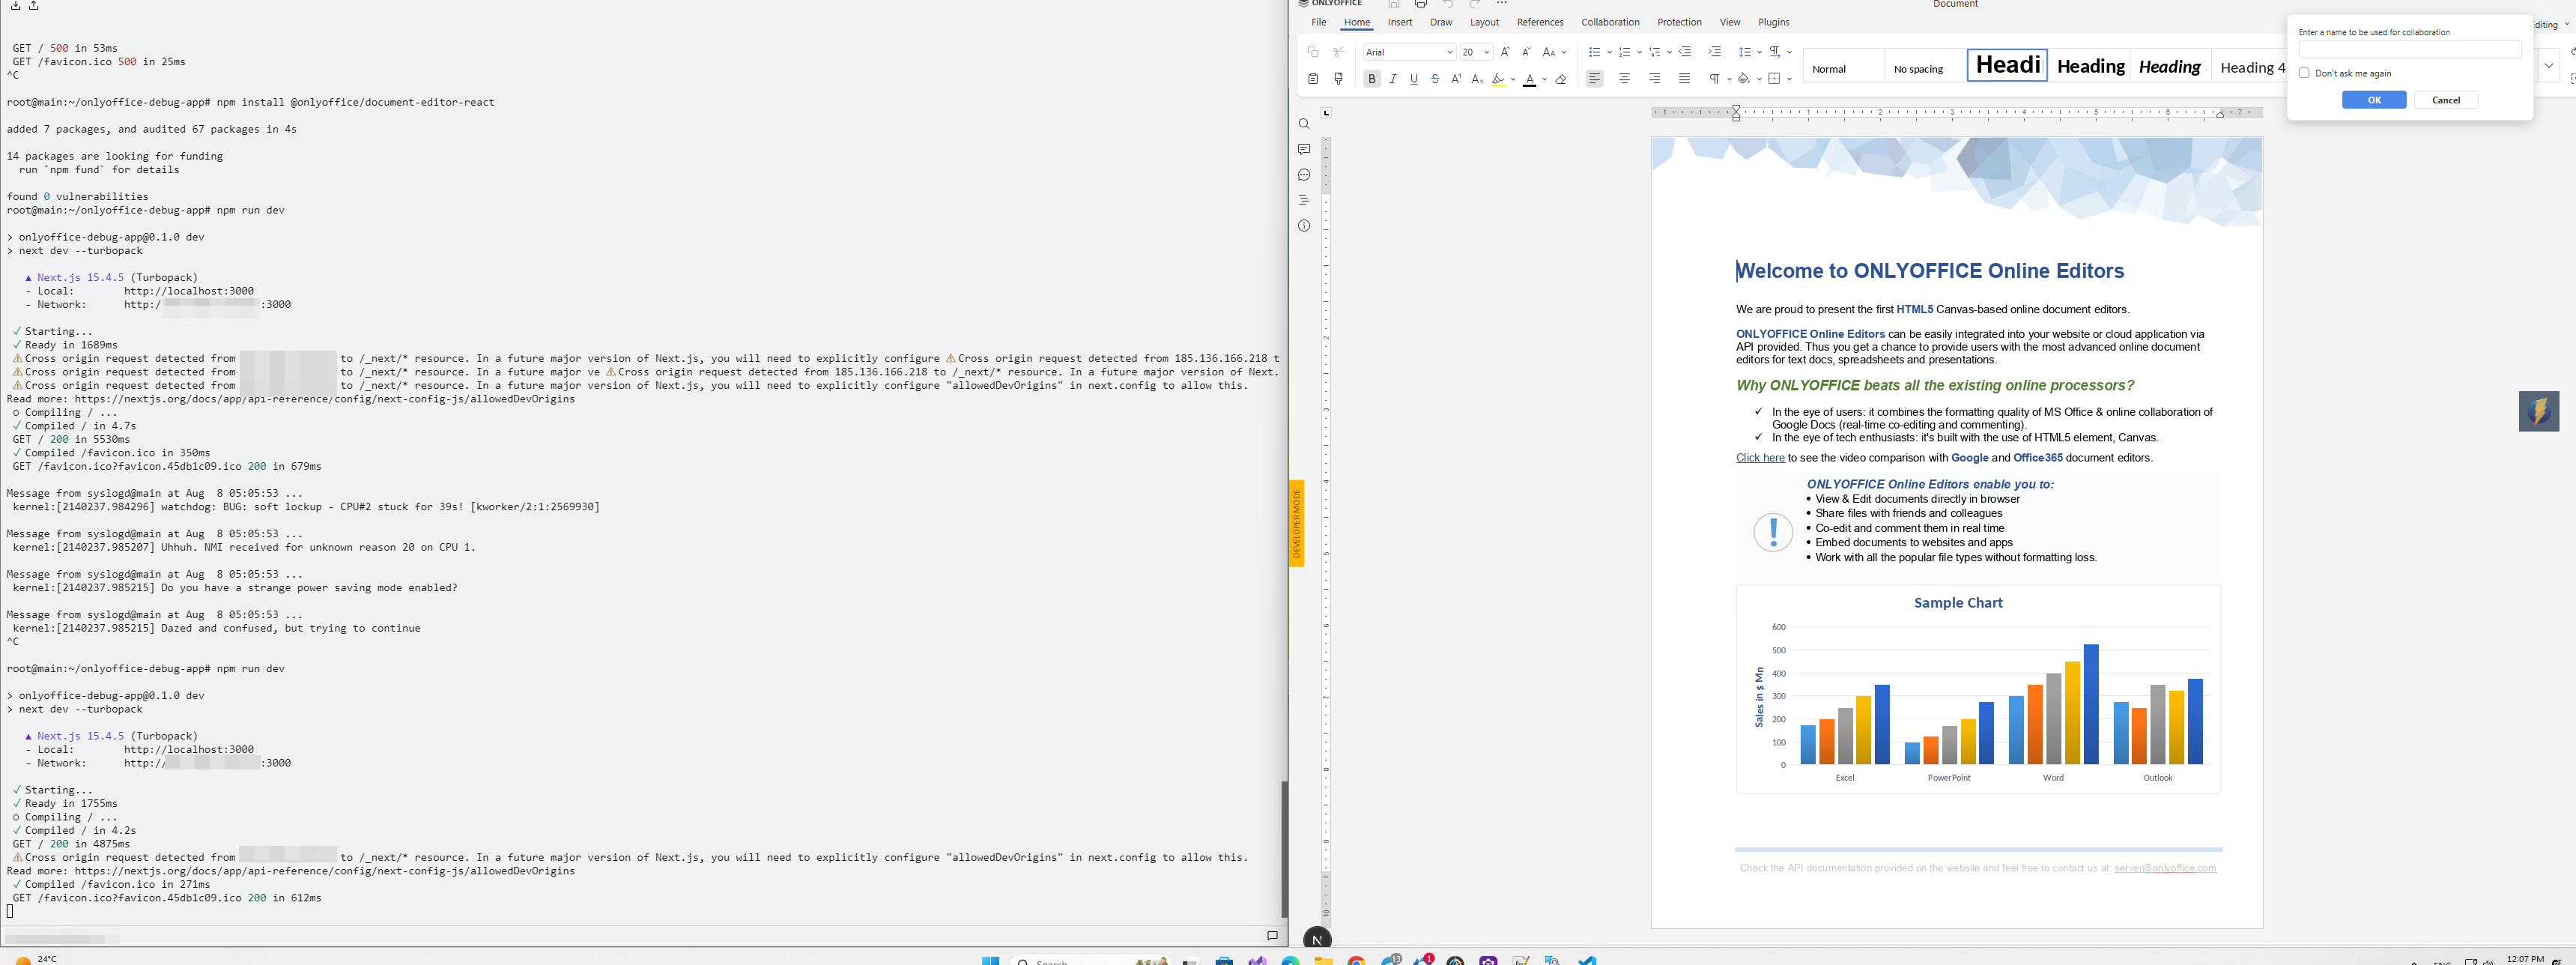Switch to the Plugins tab

1774,22
